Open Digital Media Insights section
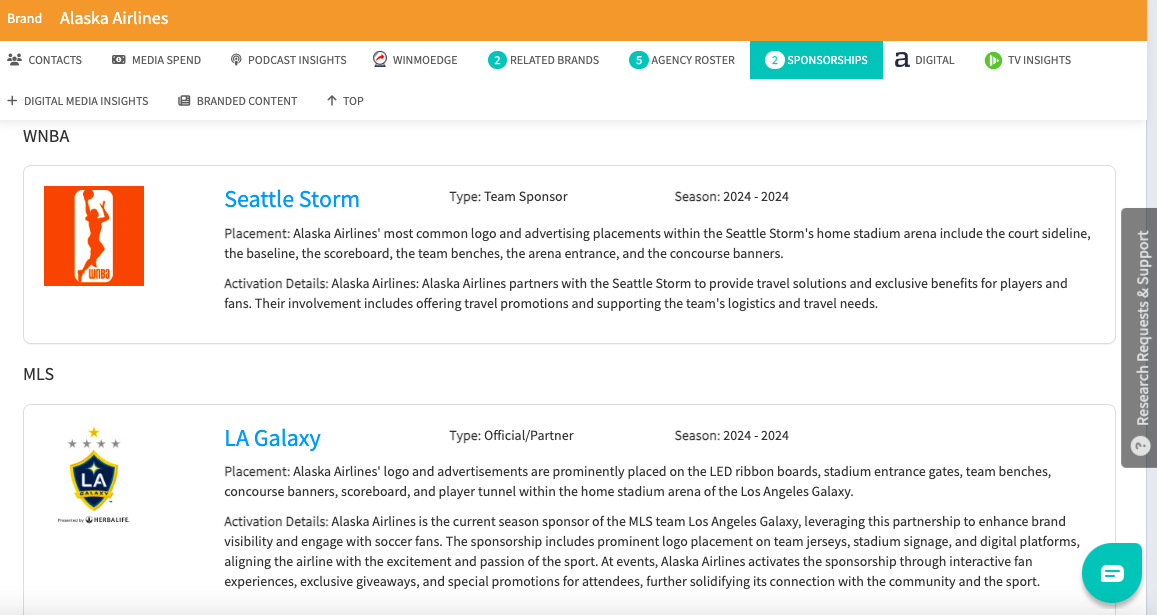 [x=77, y=101]
